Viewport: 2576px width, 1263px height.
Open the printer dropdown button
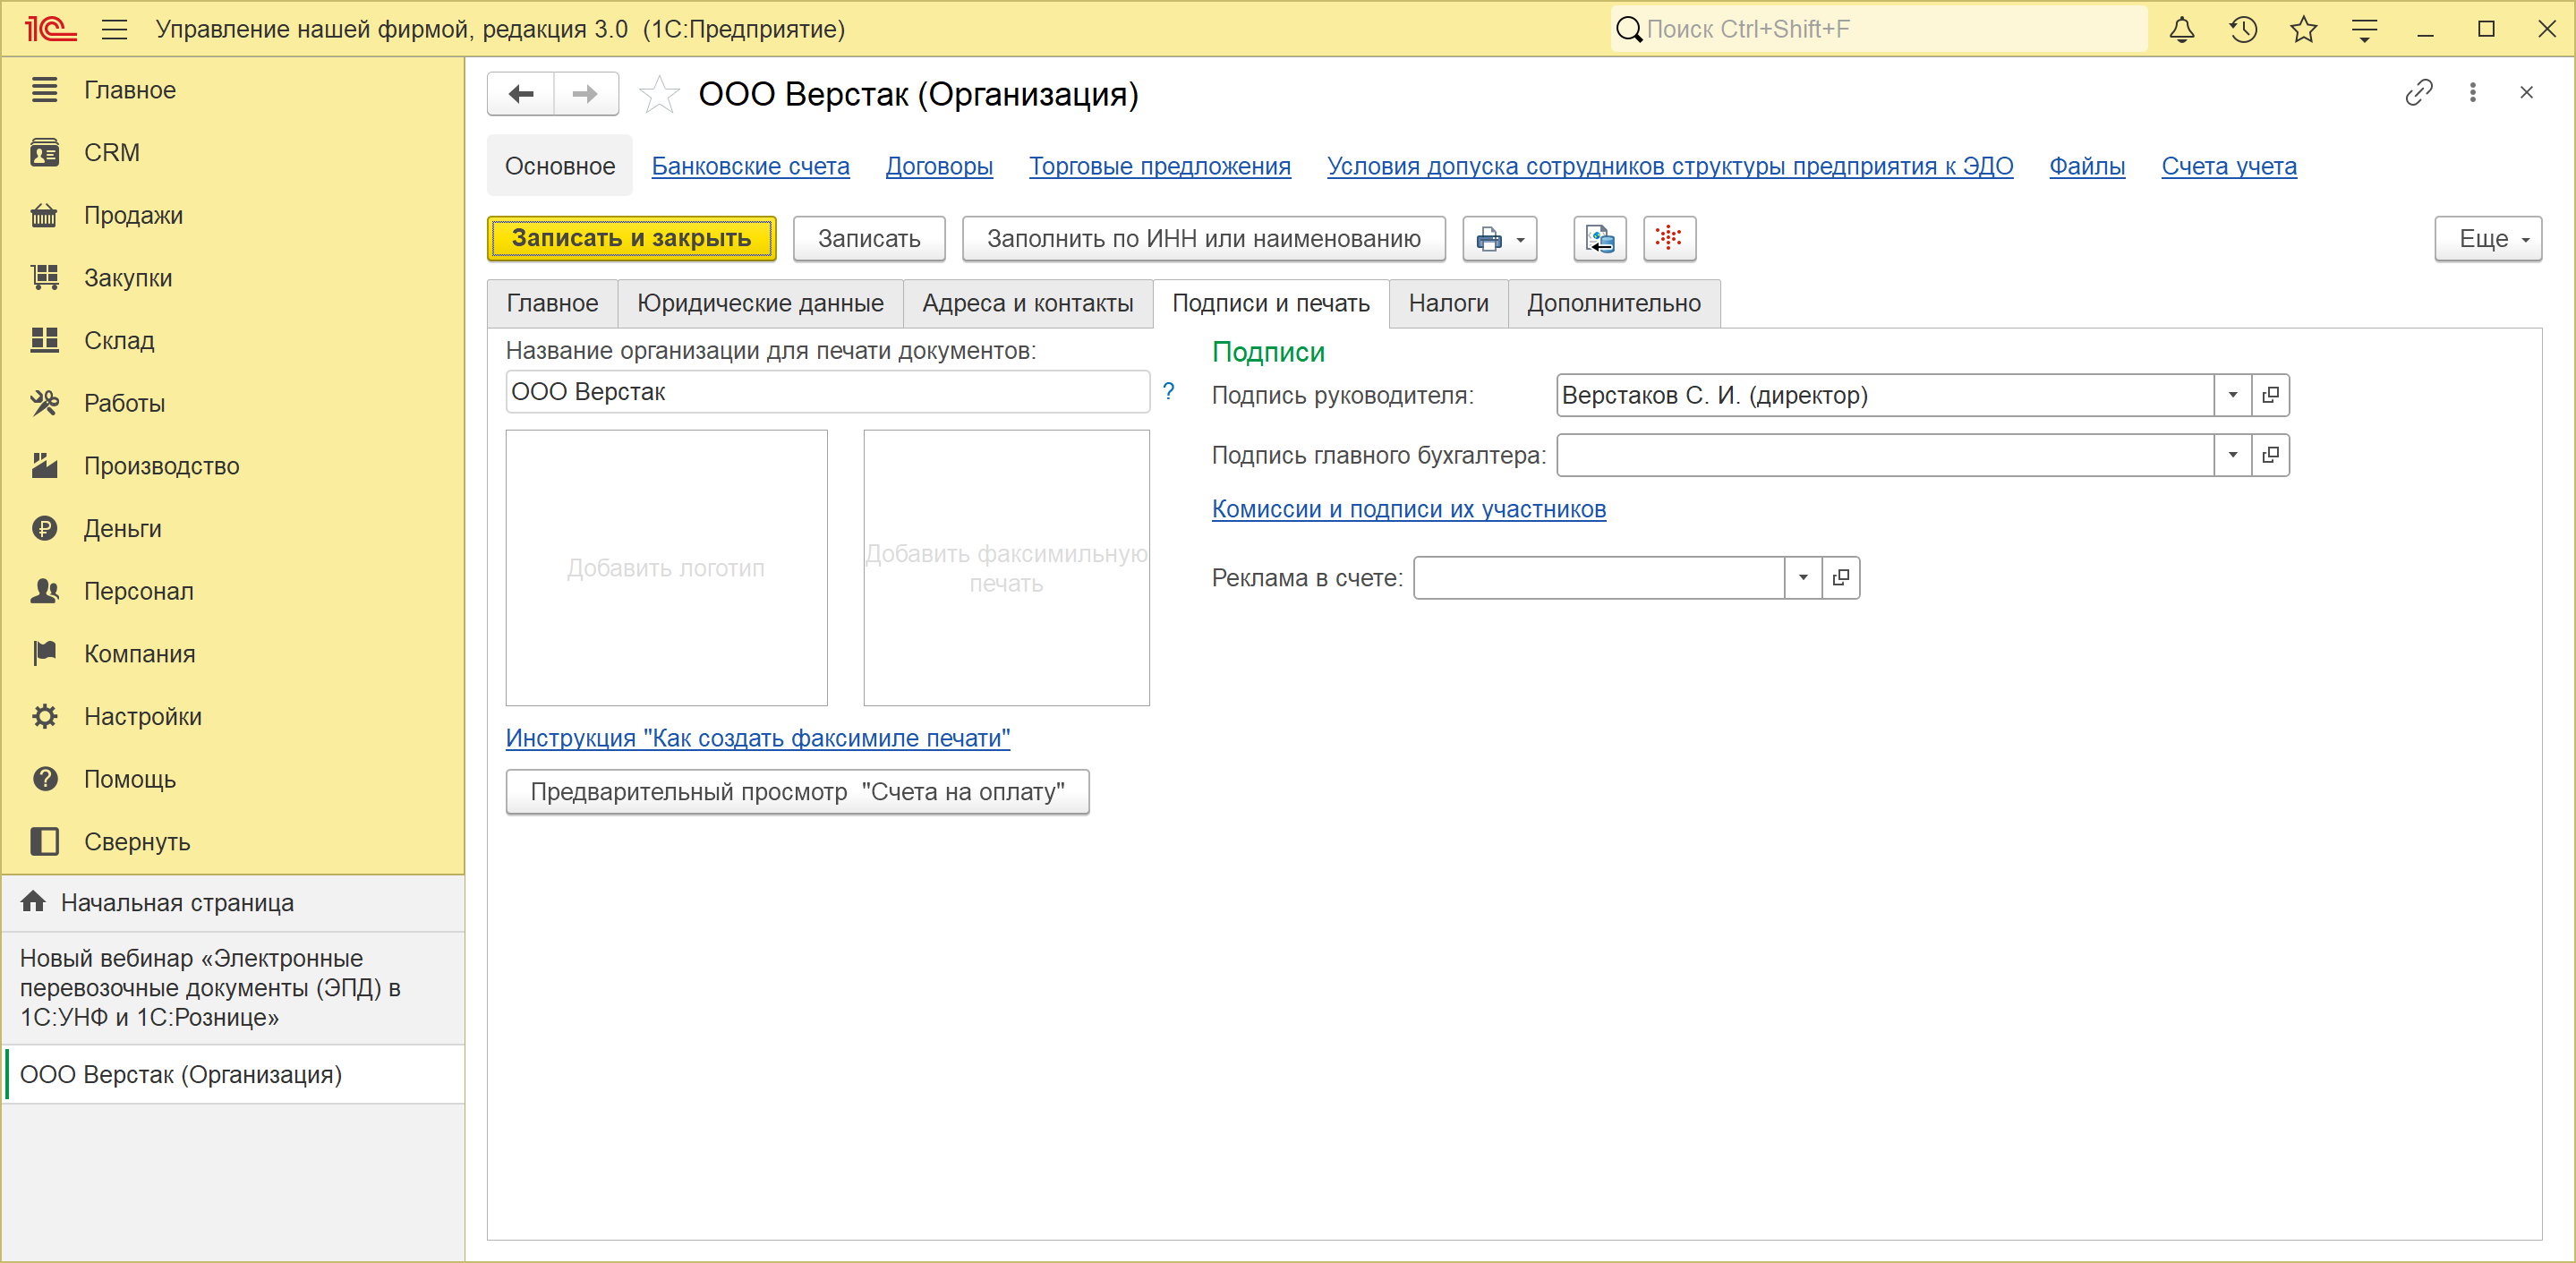pyautogui.click(x=1499, y=239)
